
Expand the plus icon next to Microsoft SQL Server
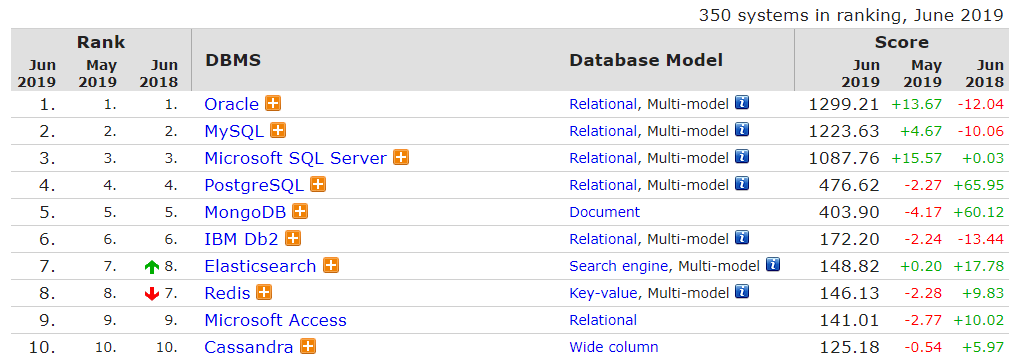(401, 157)
